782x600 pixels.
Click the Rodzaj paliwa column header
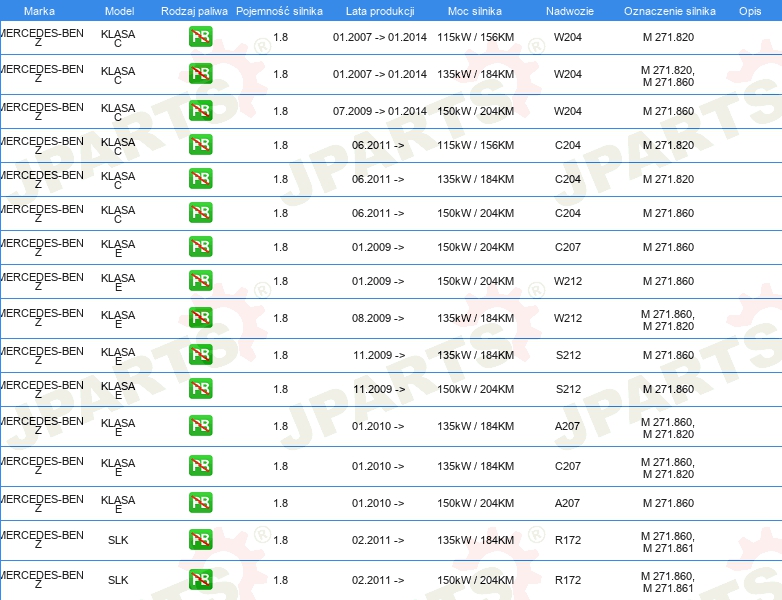194,11
